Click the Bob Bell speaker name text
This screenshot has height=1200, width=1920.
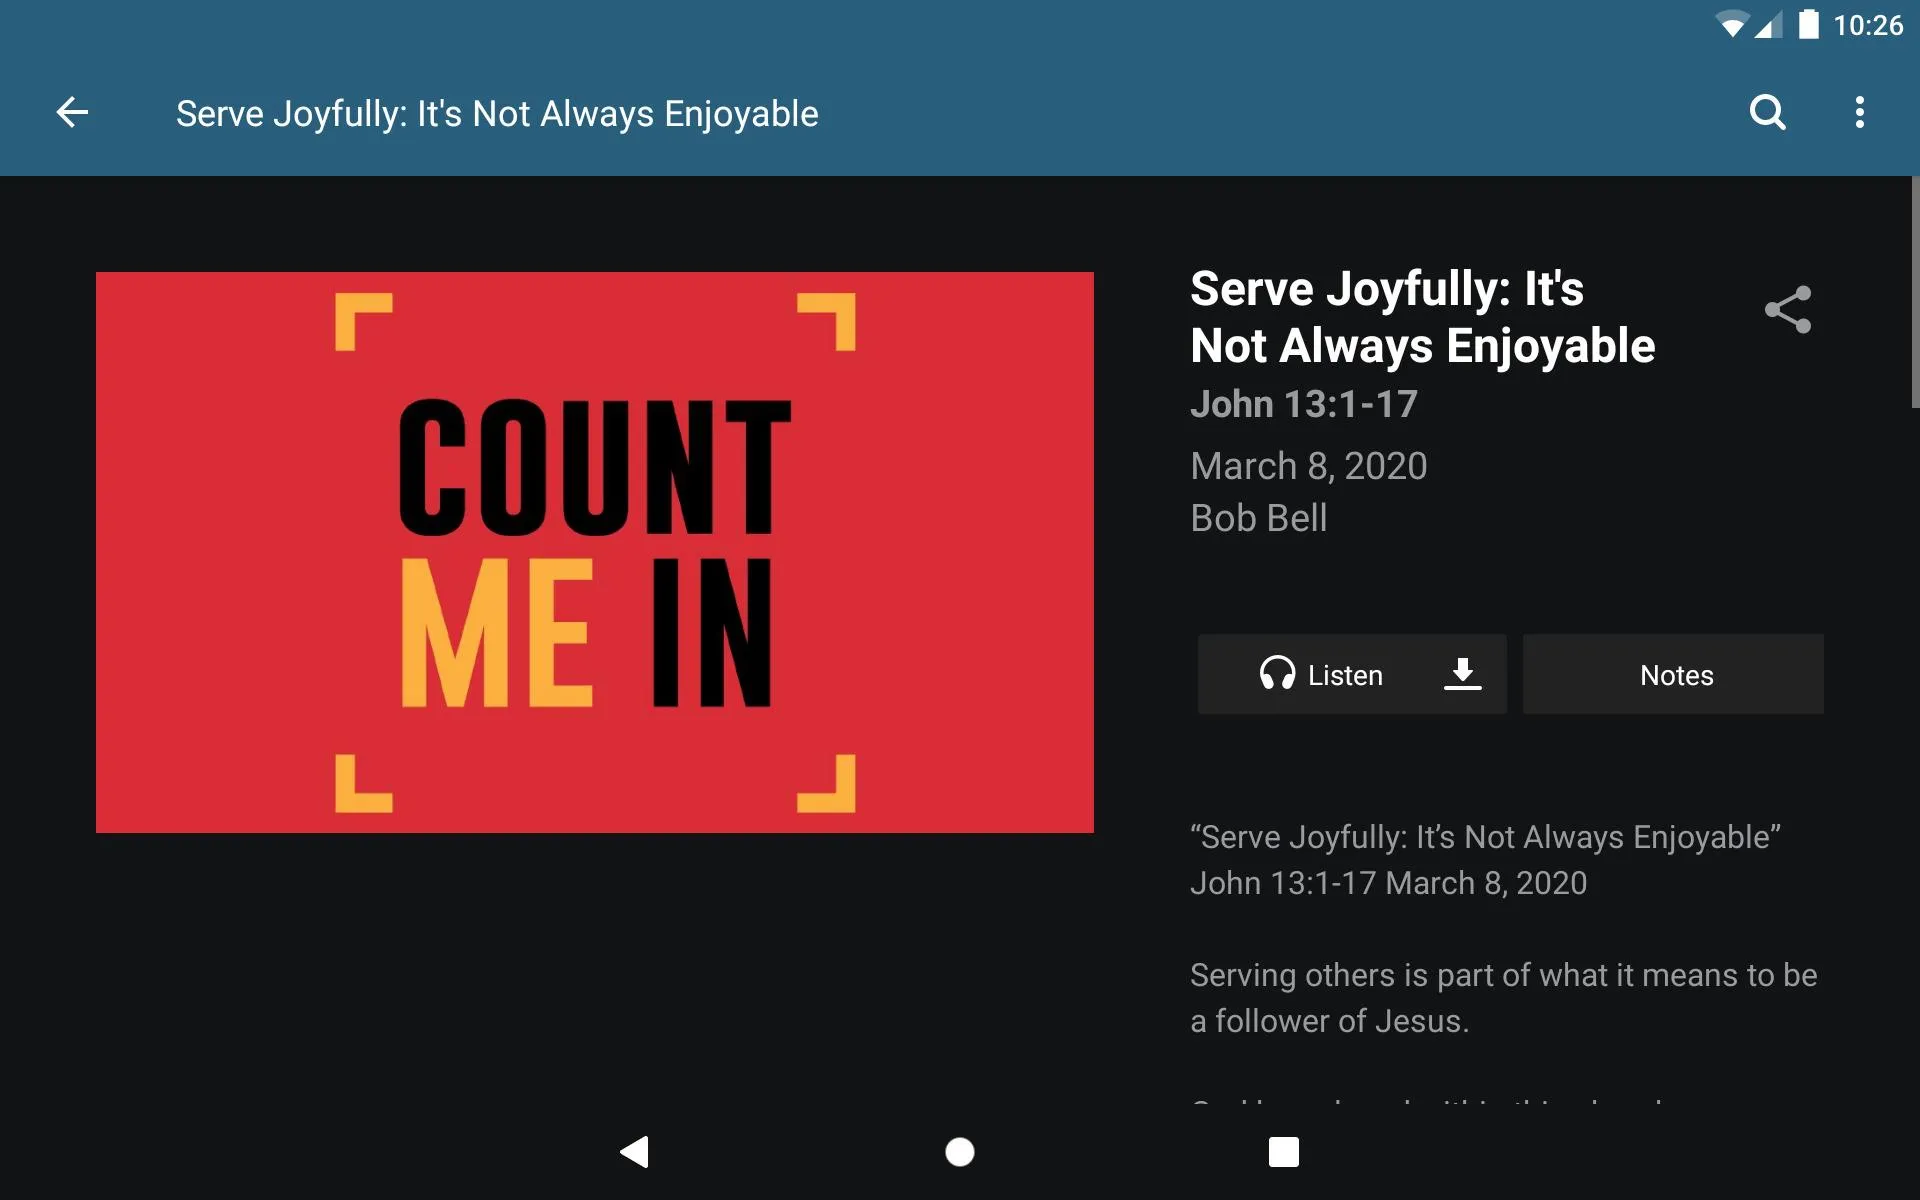coord(1258,517)
